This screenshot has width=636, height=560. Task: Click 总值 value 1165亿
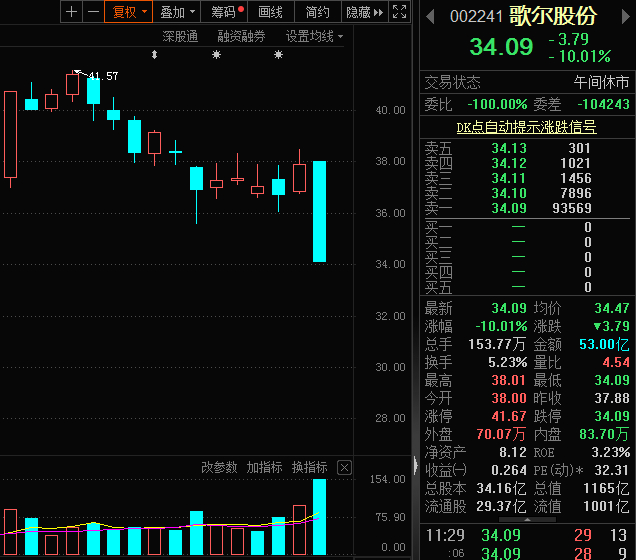[x=606, y=488]
